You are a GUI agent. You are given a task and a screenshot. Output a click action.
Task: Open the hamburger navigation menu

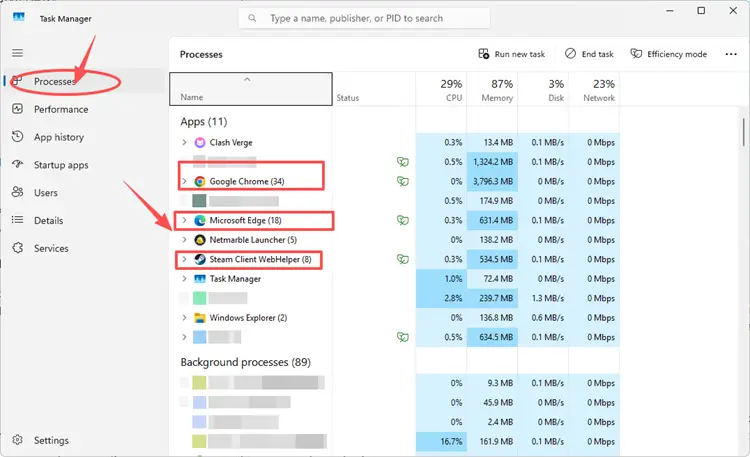(x=18, y=53)
